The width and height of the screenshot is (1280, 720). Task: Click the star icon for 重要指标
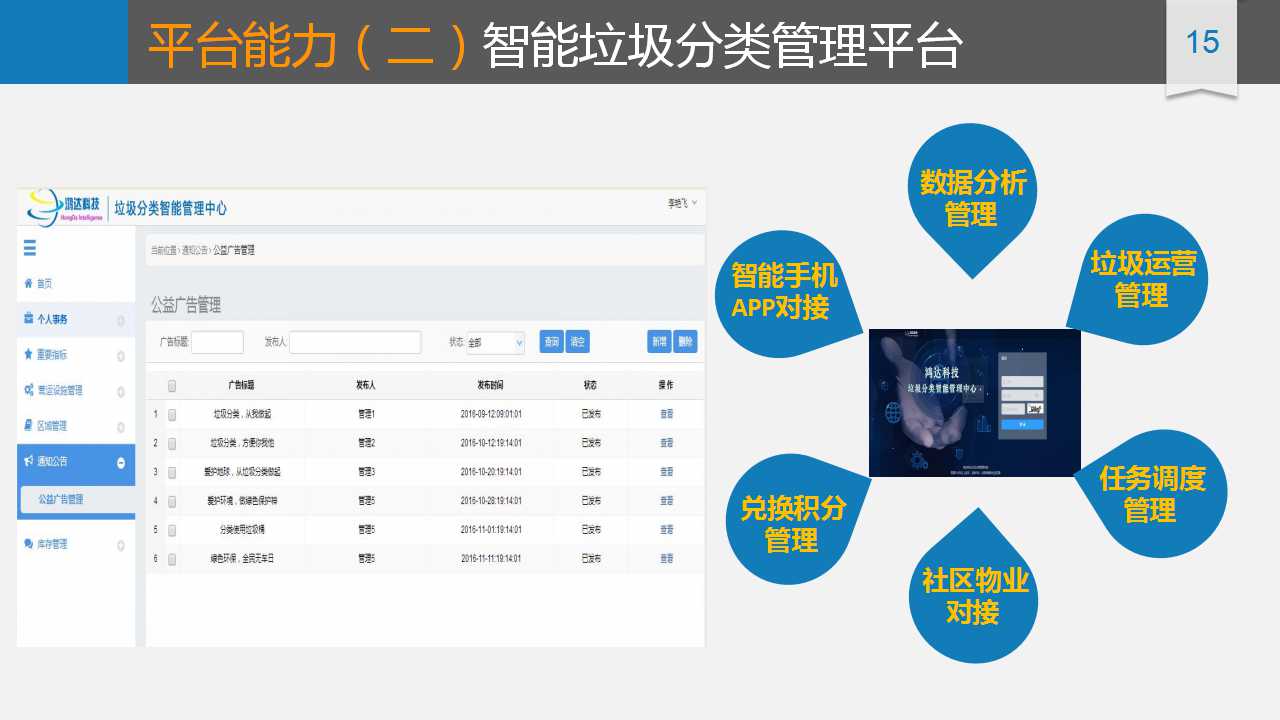[x=28, y=355]
